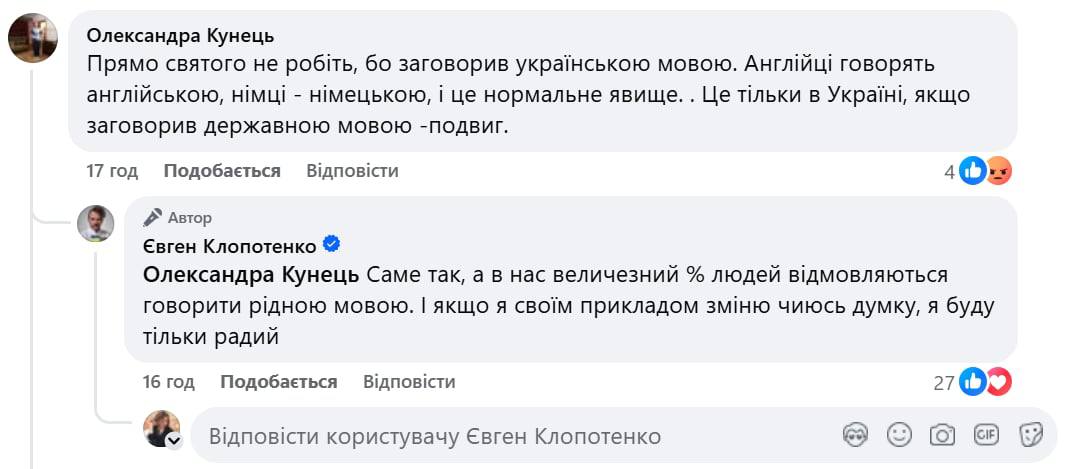The image size is (1077, 469).
Task: Click the mentioned name Олександра Кунець in reply
Action: 253,274
